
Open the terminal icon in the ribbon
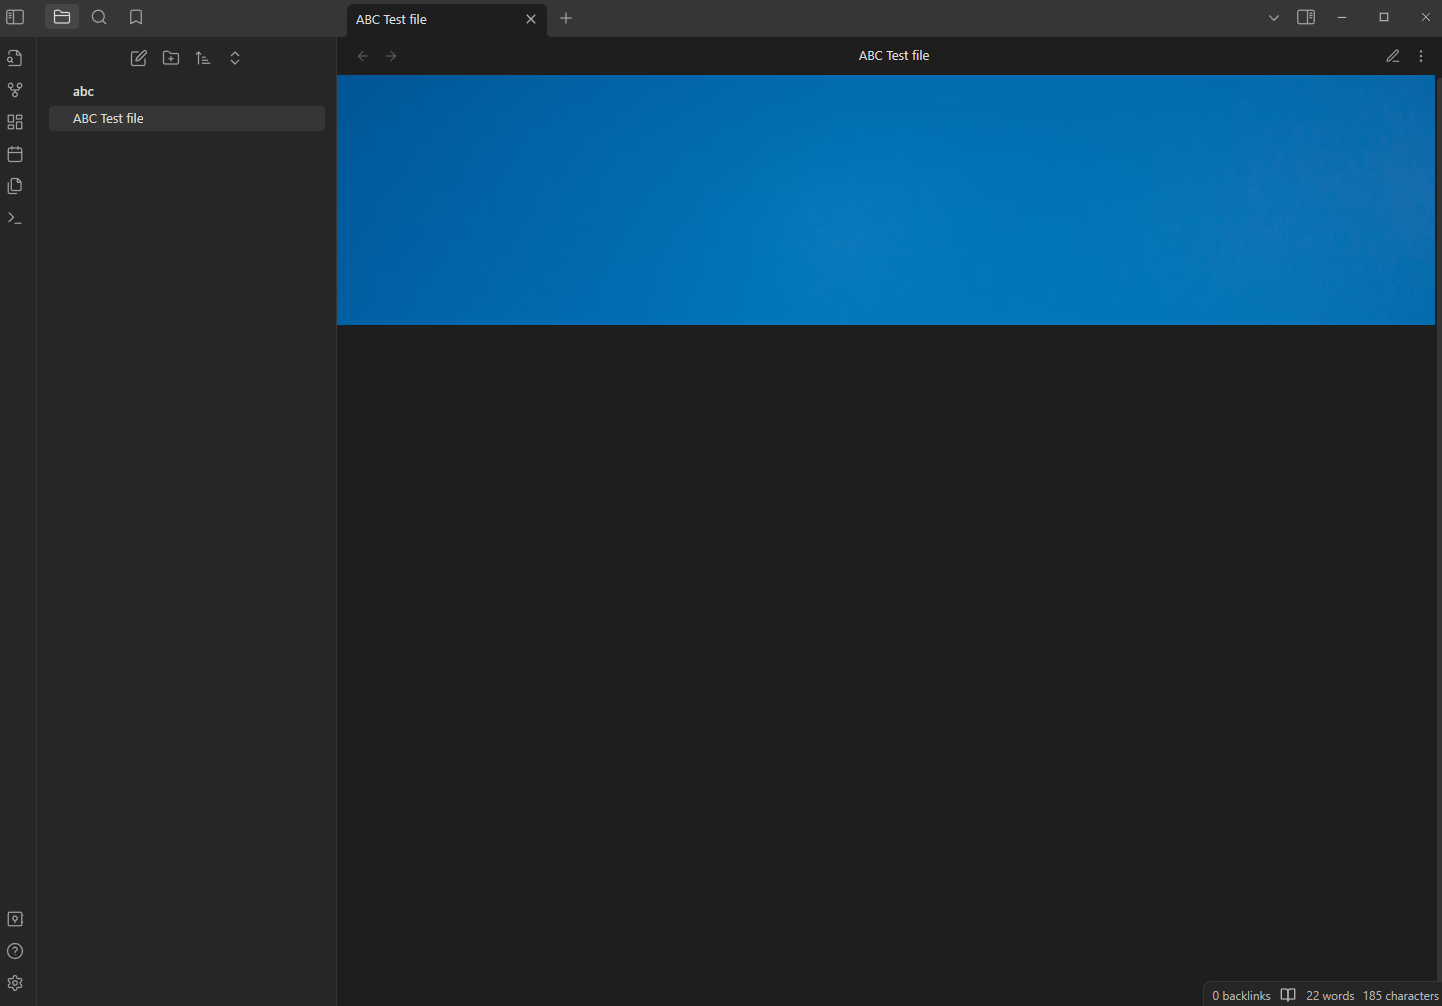(x=15, y=217)
